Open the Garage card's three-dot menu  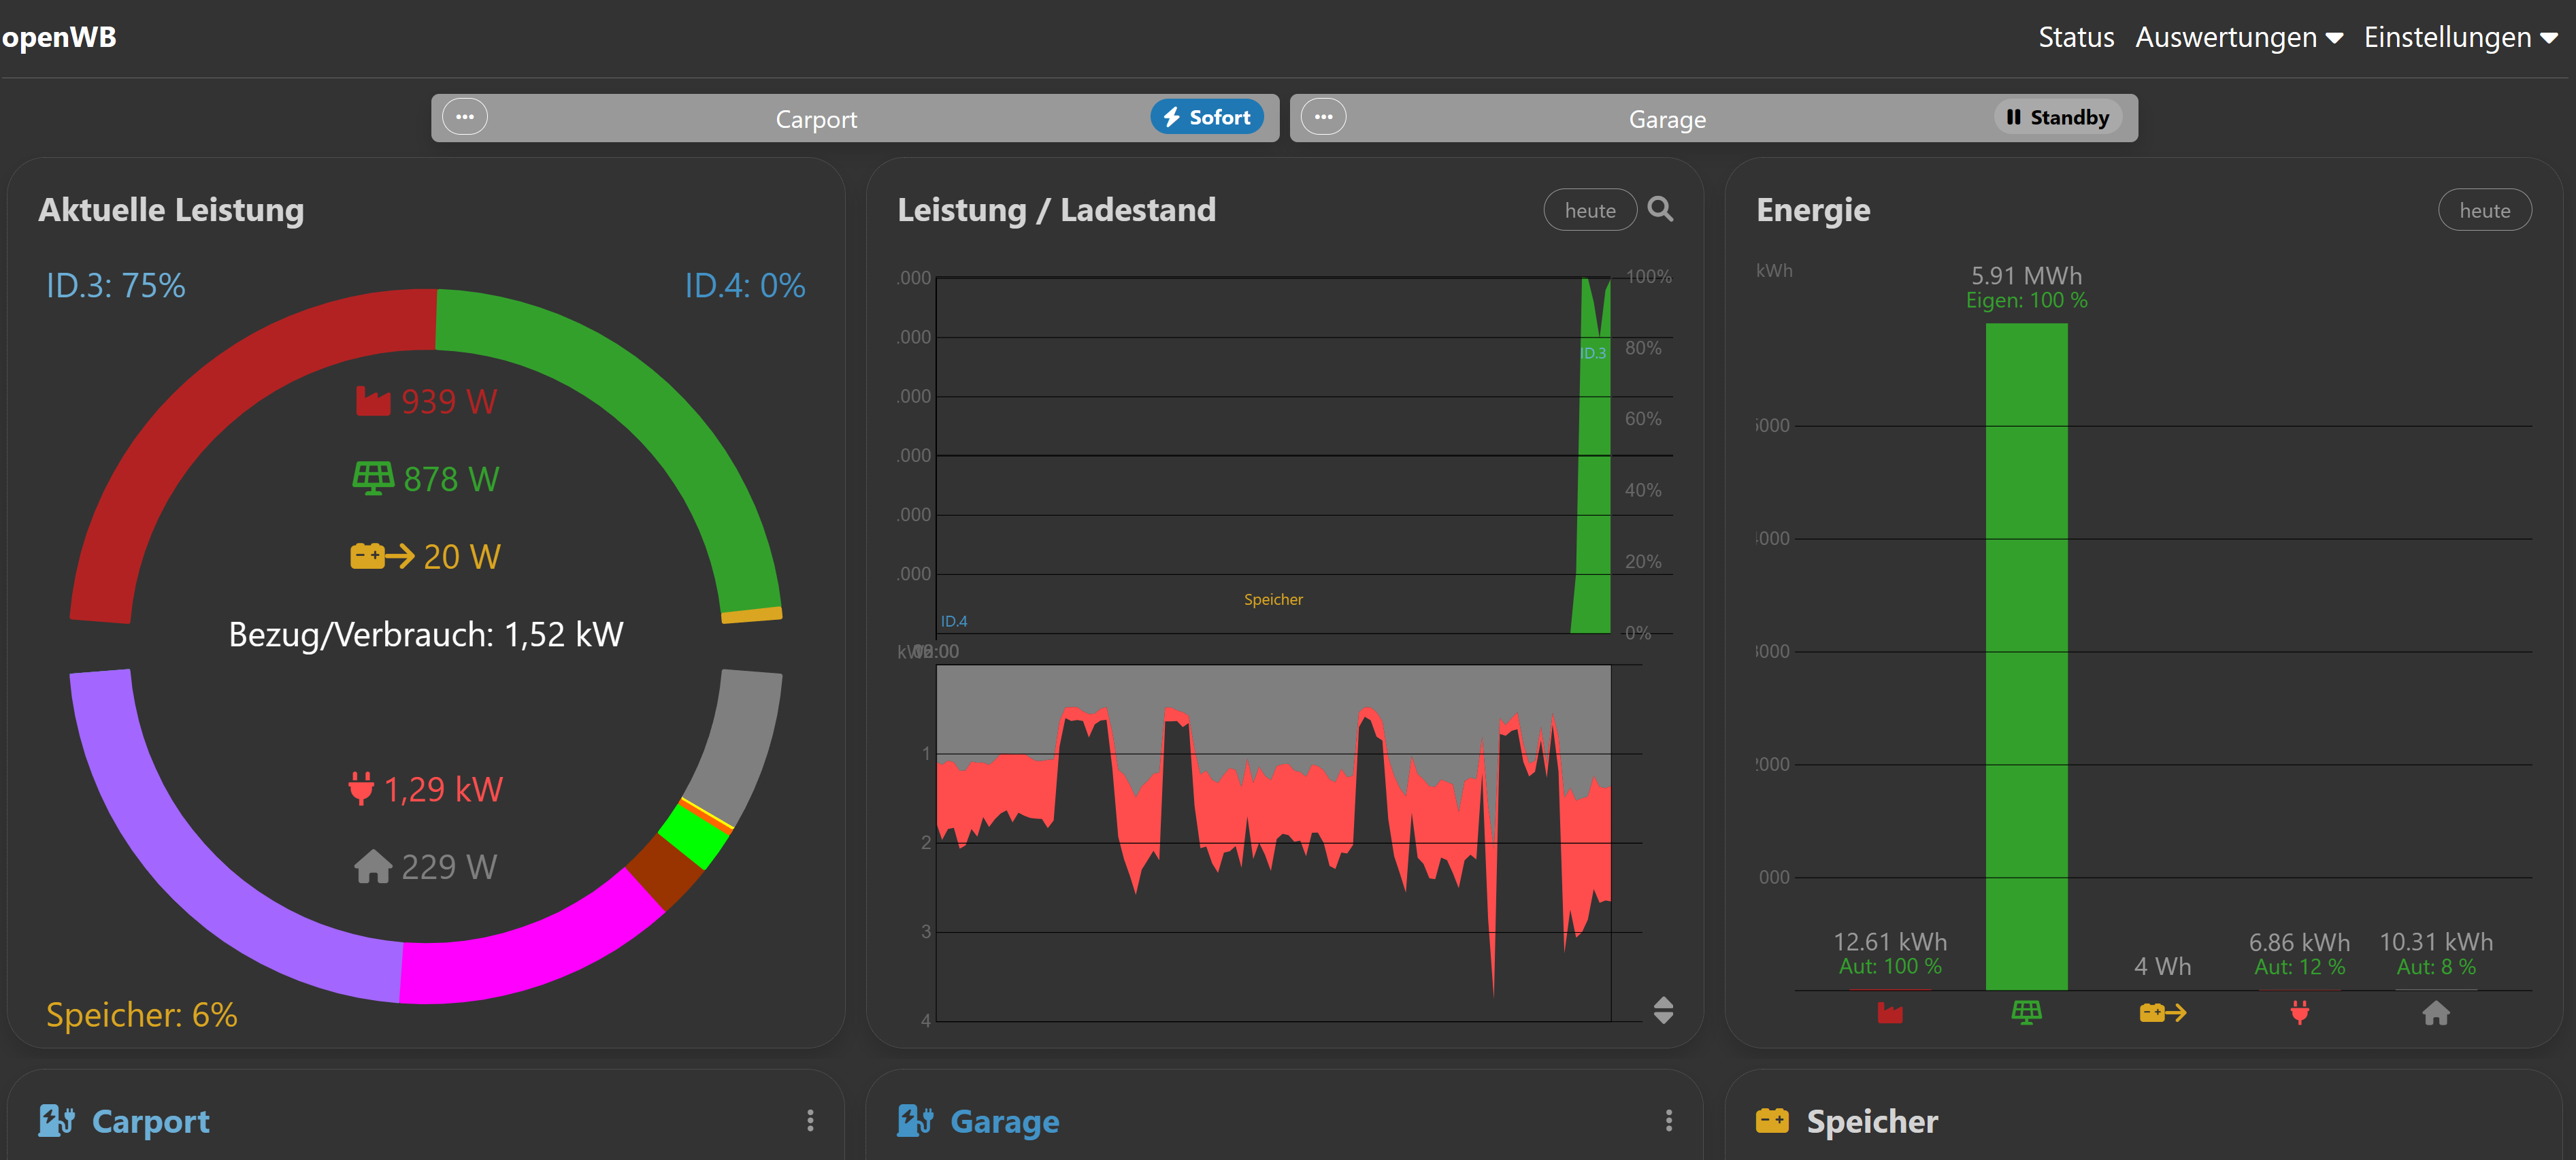pos(1668,1121)
